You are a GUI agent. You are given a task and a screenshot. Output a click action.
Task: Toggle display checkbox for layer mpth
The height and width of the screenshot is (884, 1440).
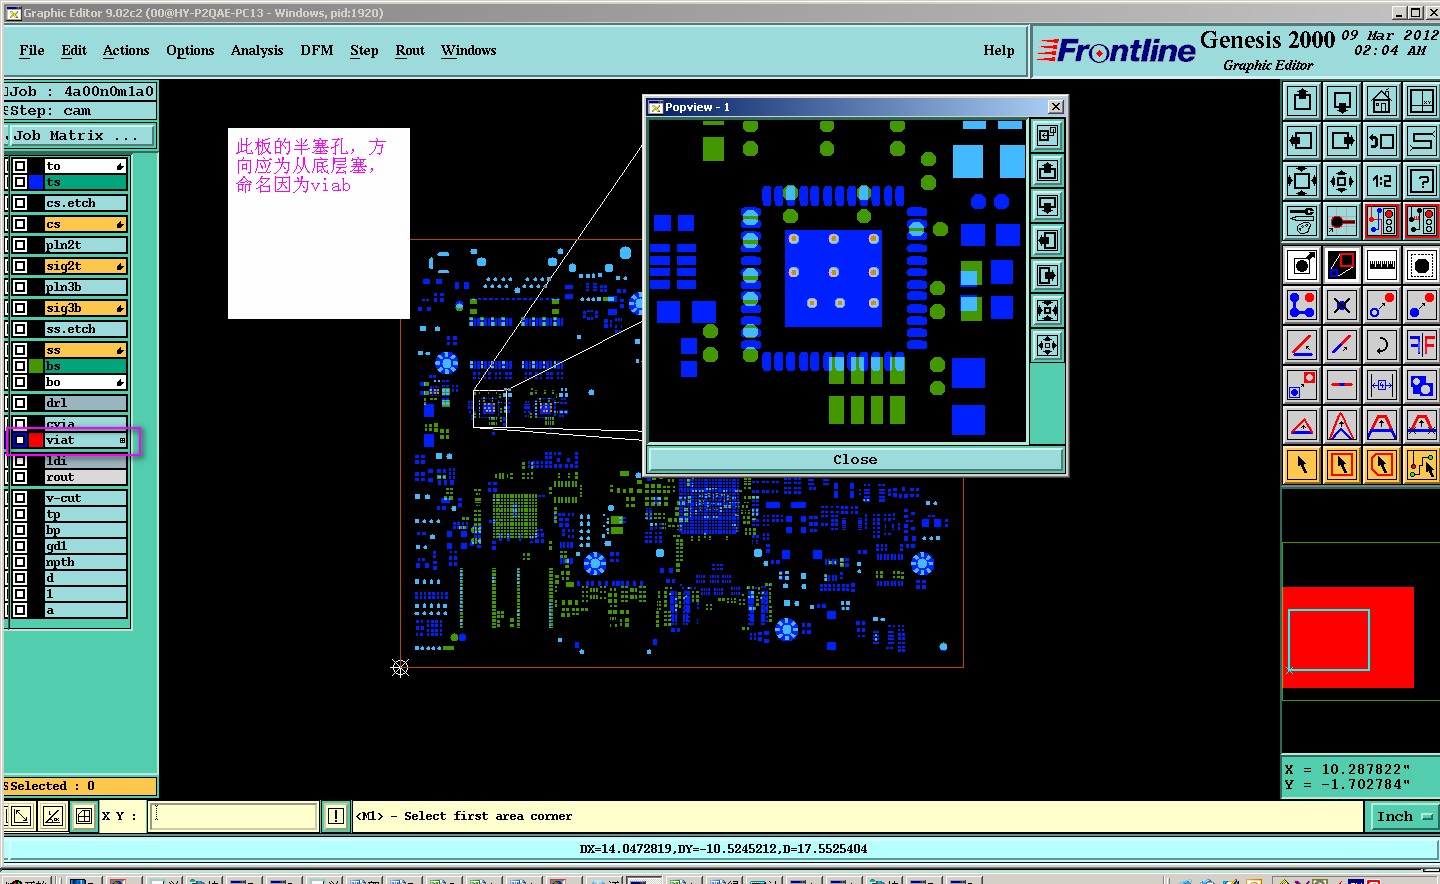(20, 562)
